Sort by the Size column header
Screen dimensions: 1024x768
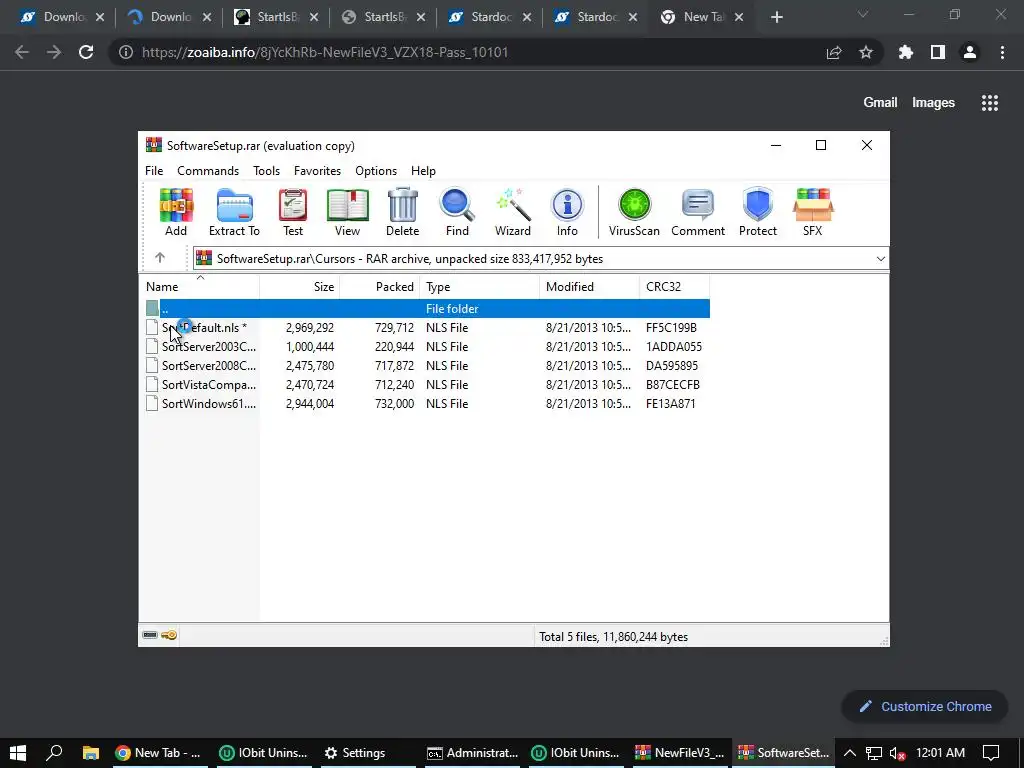pos(300,287)
